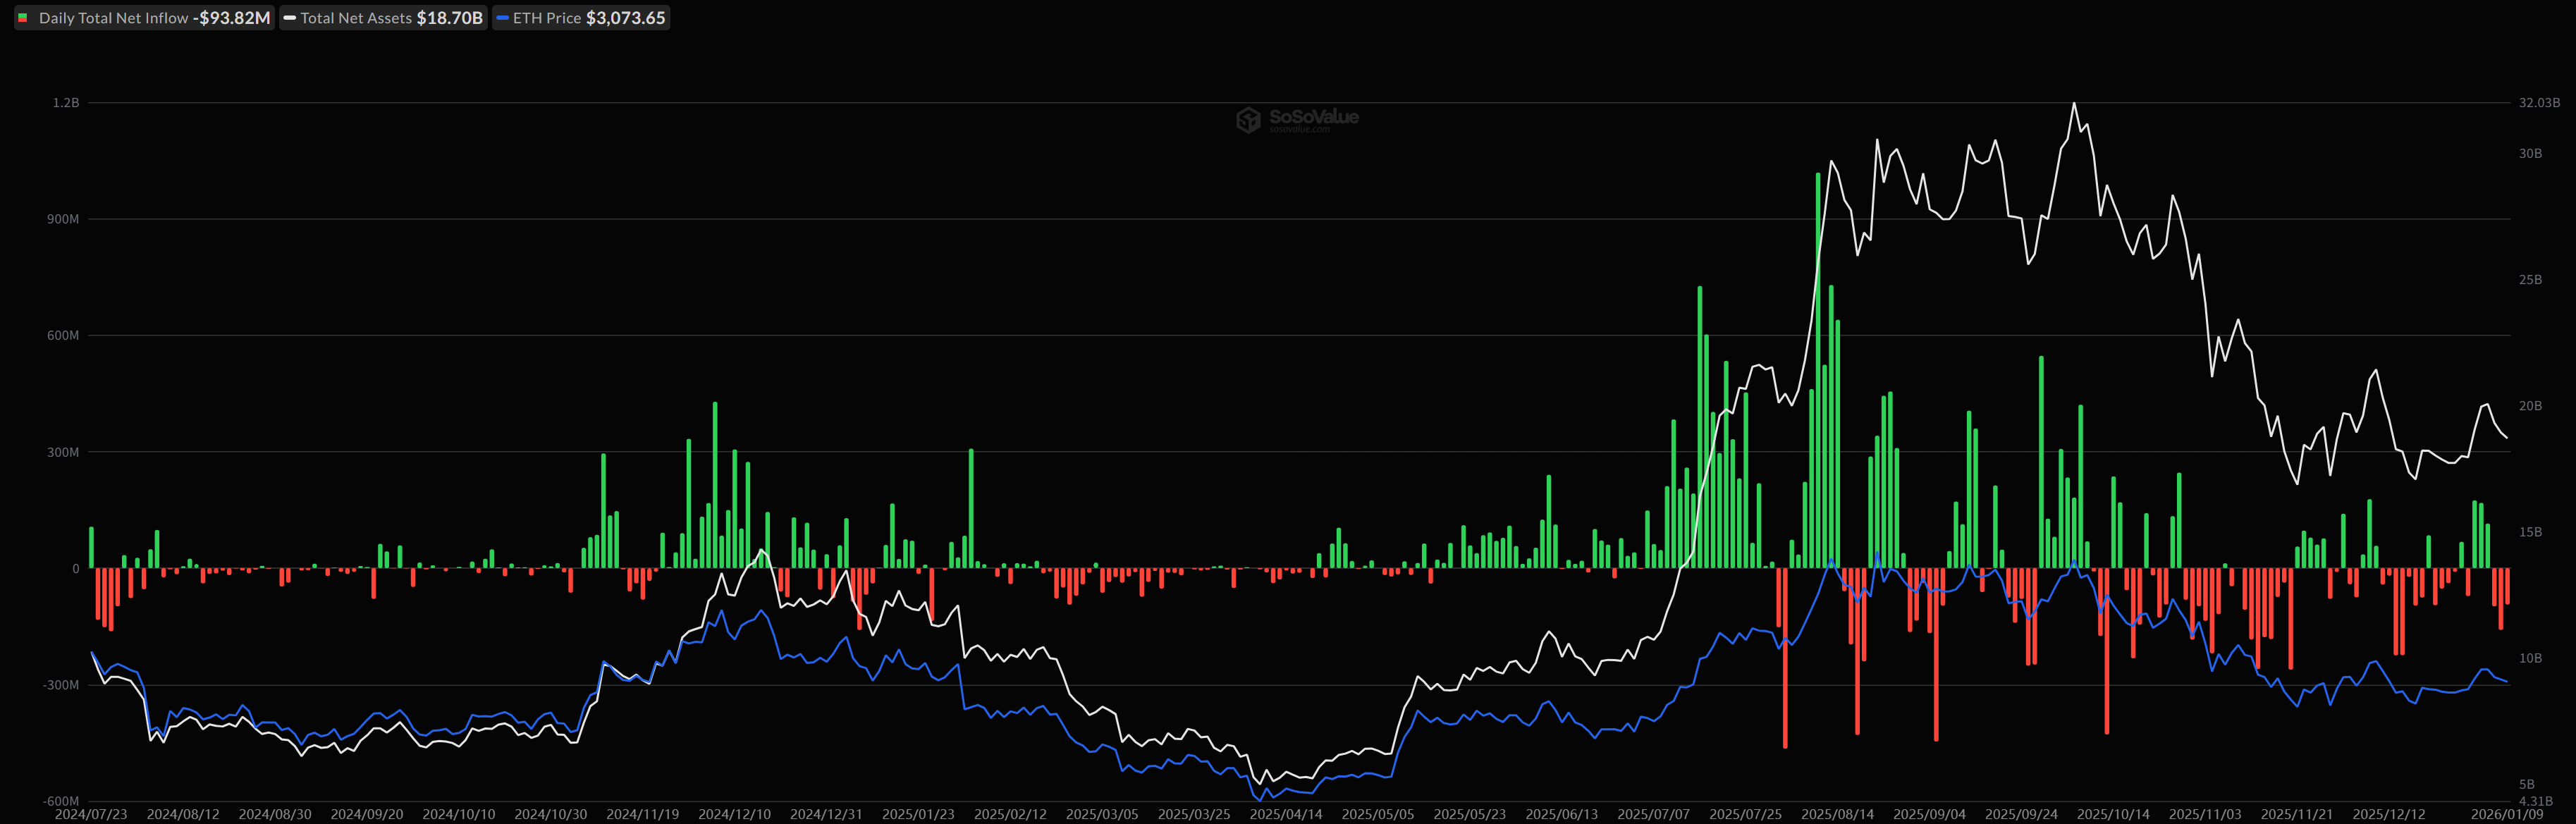This screenshot has height=824, width=2576.
Task: Click the -600M left axis label
Action: [x=60, y=801]
